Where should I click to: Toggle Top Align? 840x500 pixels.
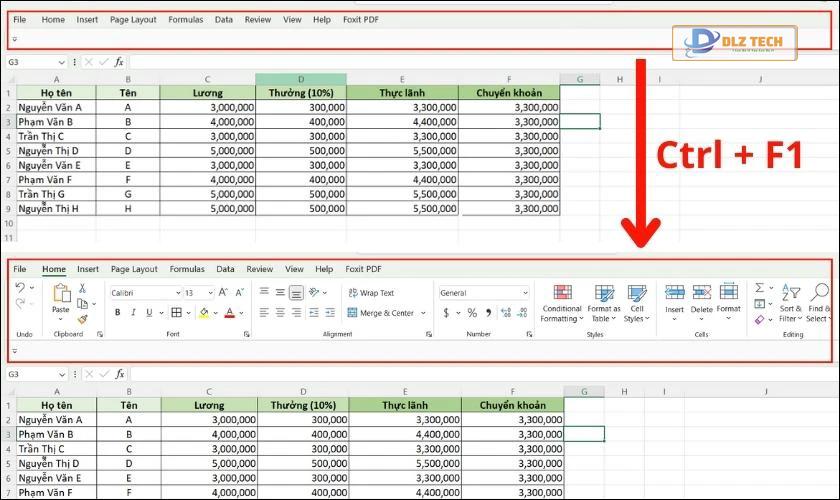tap(264, 292)
